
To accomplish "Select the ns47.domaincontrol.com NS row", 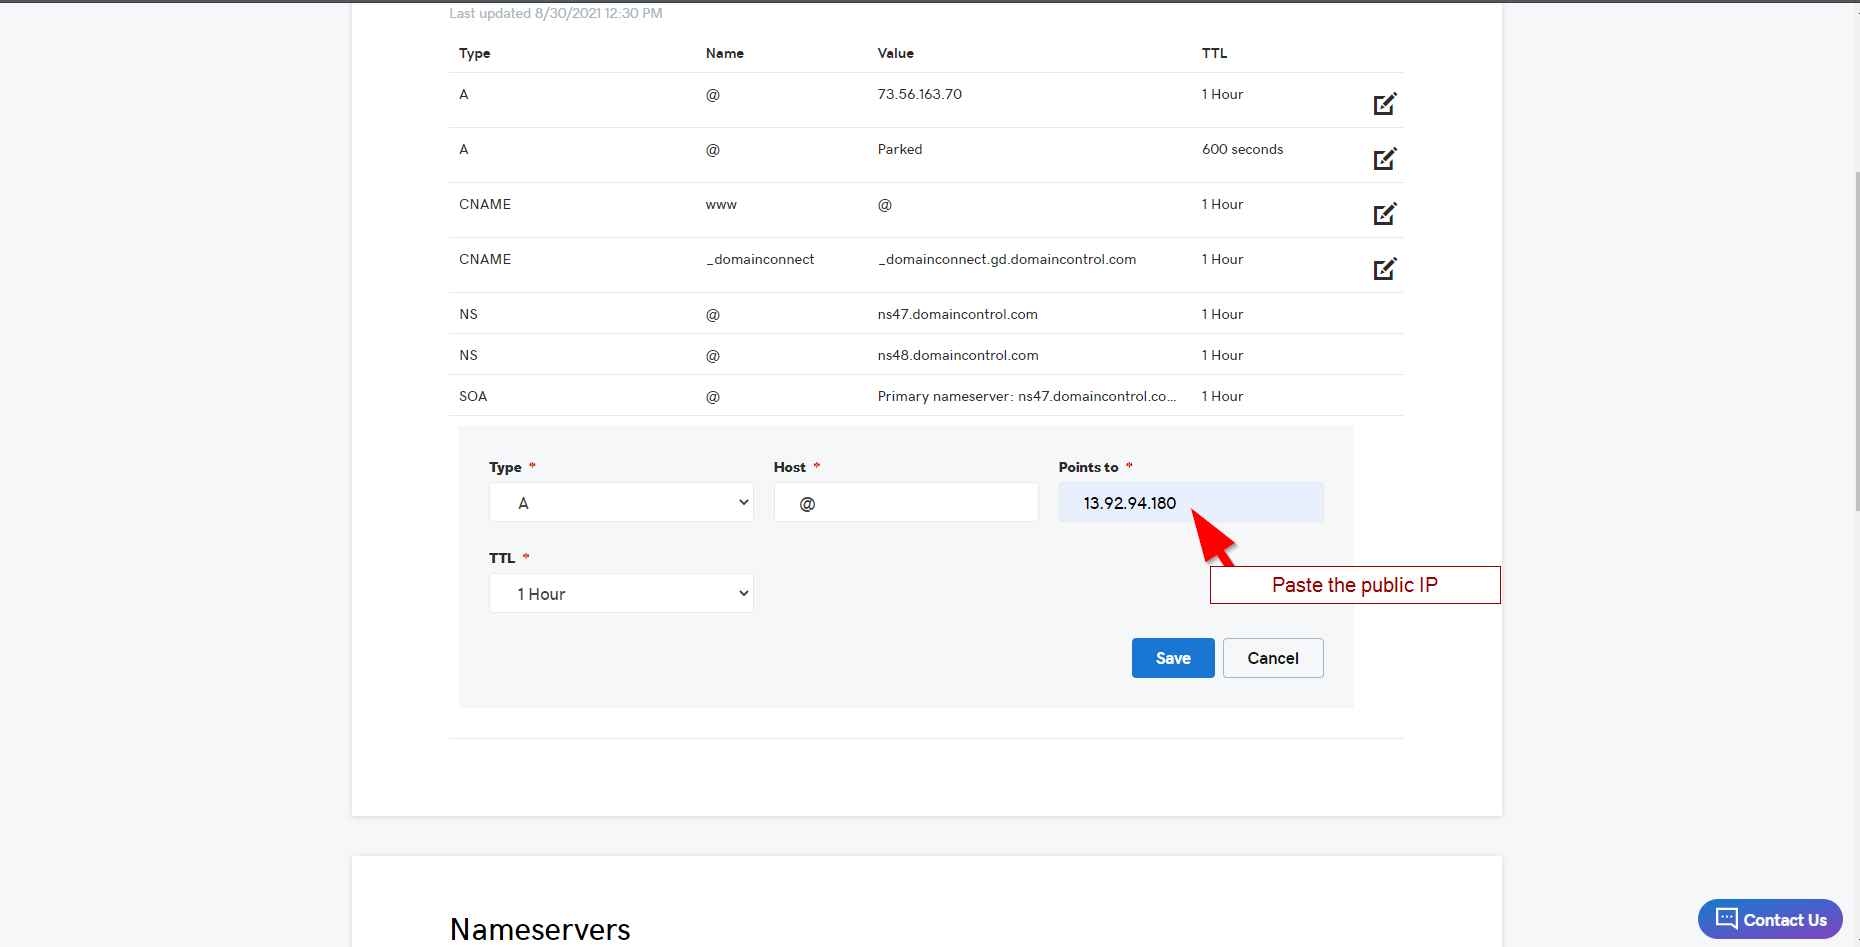I will pyautogui.click(x=926, y=314).
